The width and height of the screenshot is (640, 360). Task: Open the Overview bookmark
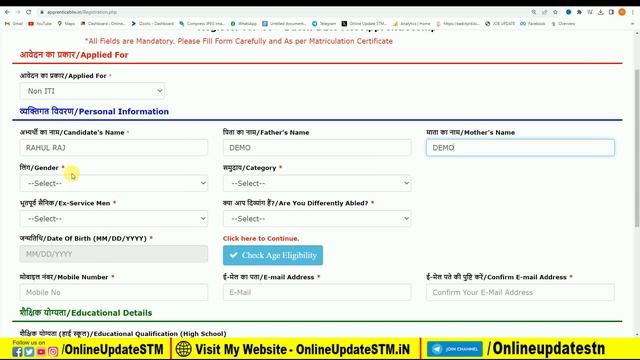(563, 24)
